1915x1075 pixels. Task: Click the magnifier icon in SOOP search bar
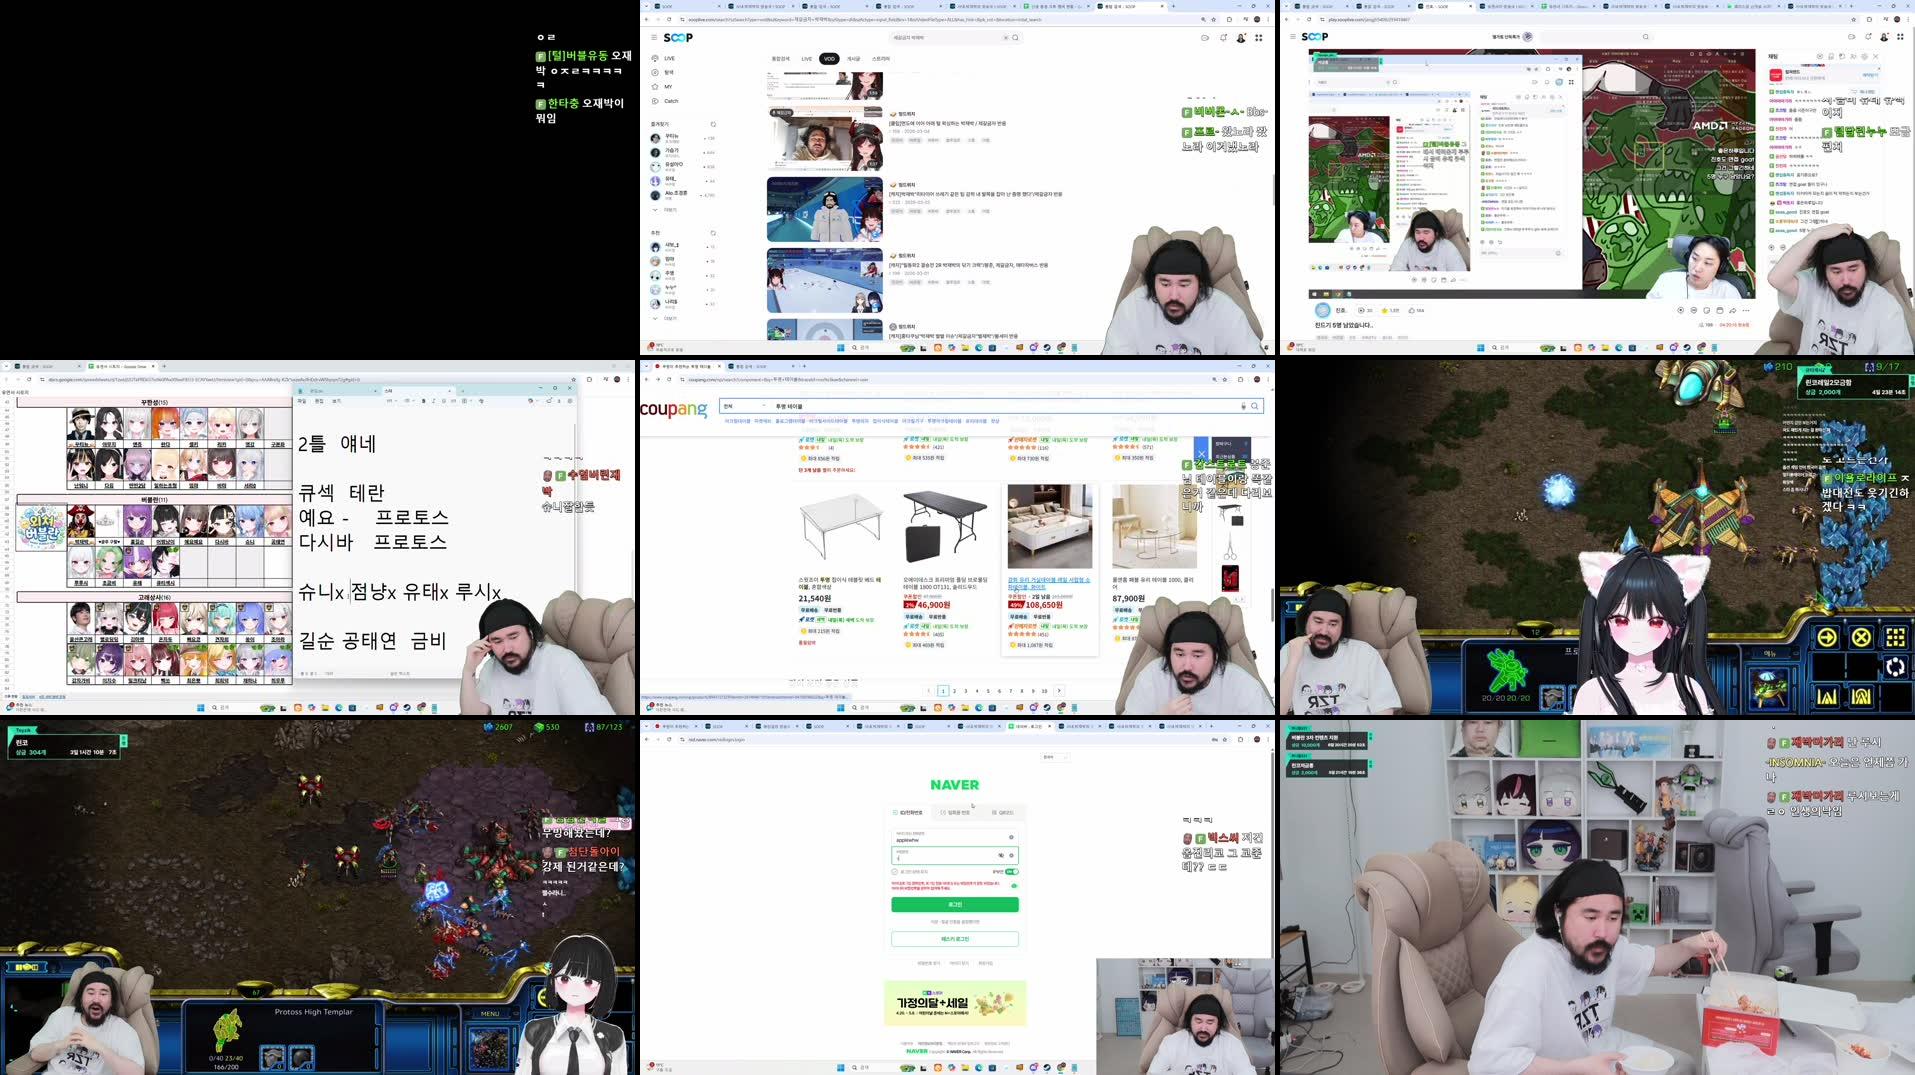point(1016,37)
